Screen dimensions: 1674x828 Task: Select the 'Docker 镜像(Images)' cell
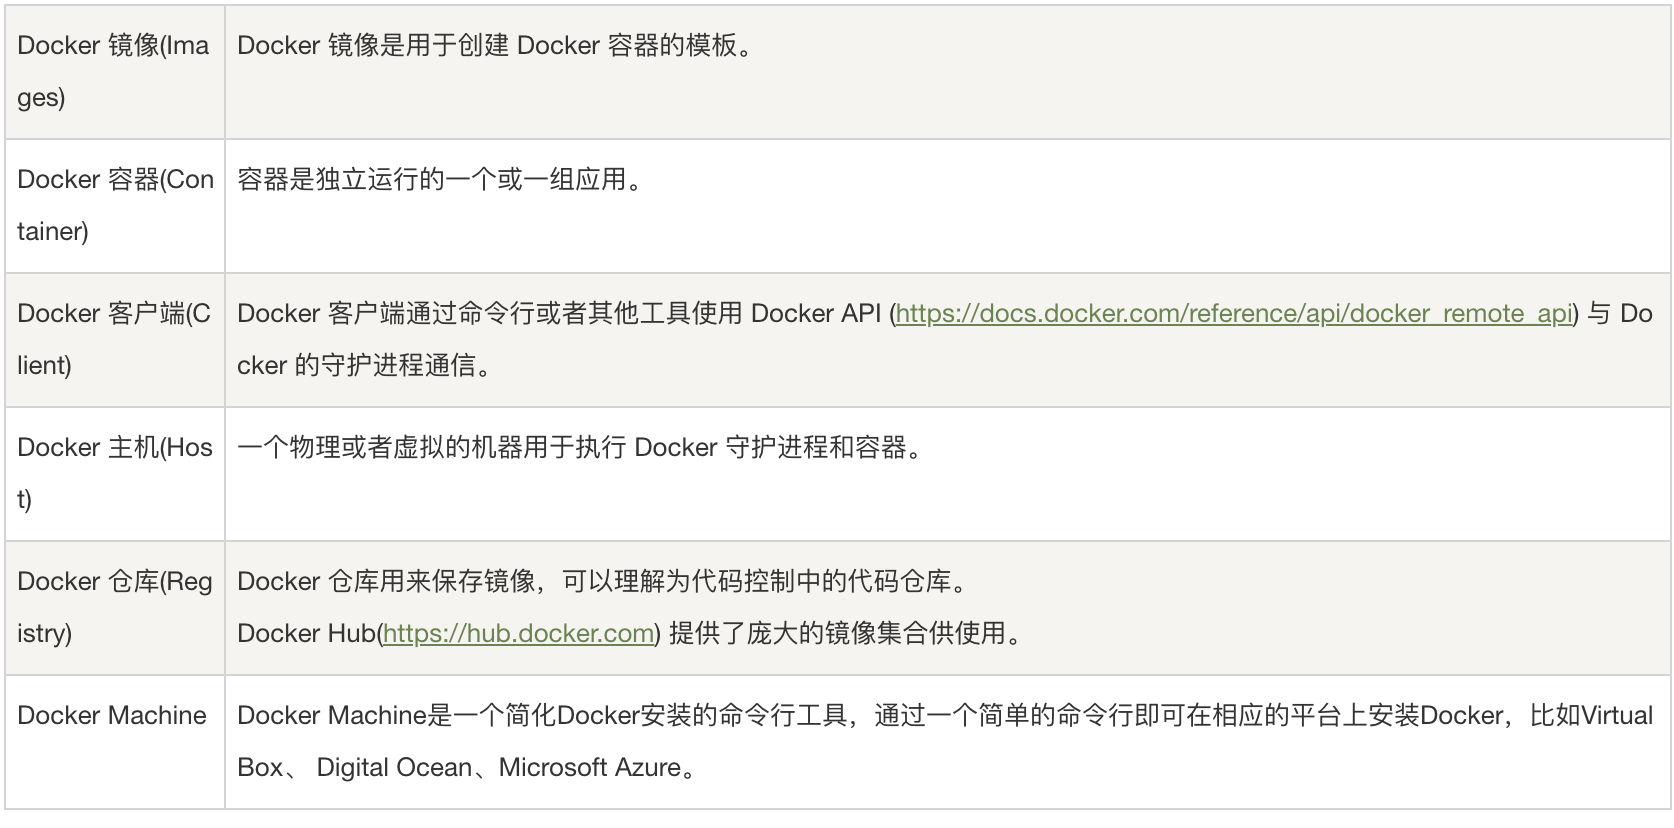point(115,72)
